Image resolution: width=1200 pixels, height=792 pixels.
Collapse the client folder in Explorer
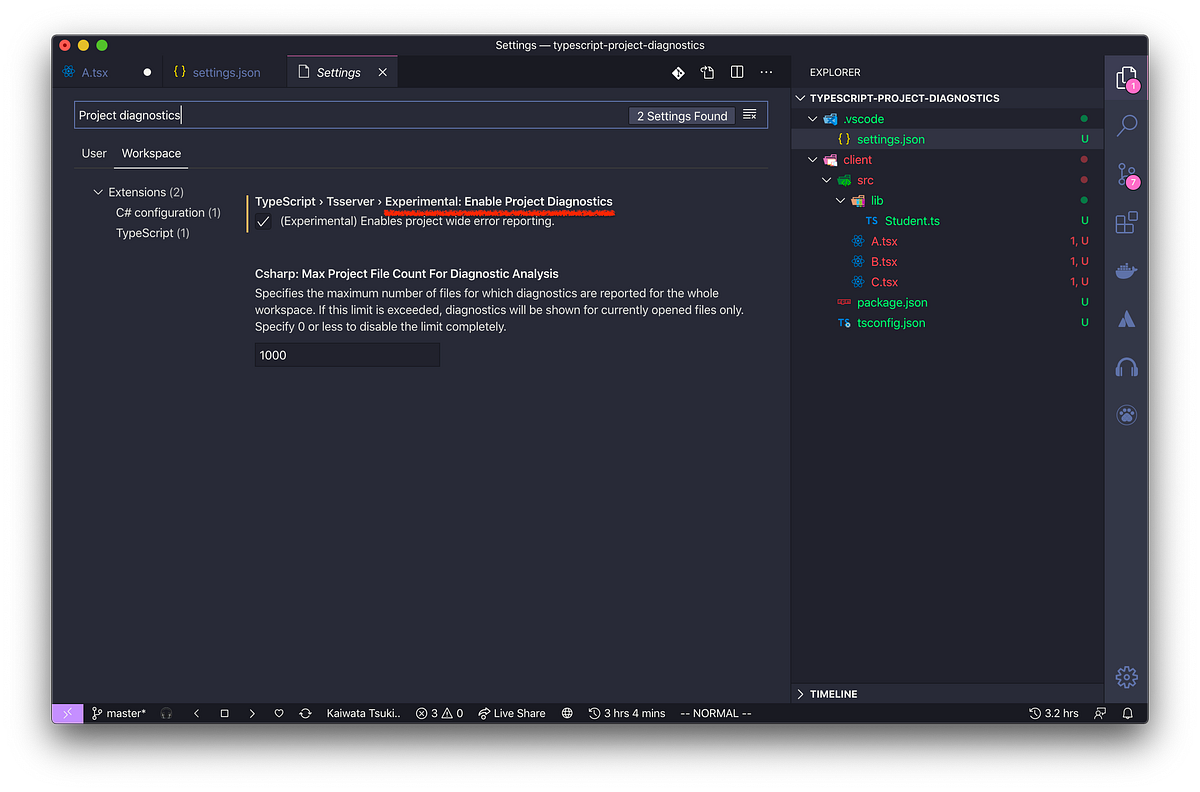[x=812, y=159]
